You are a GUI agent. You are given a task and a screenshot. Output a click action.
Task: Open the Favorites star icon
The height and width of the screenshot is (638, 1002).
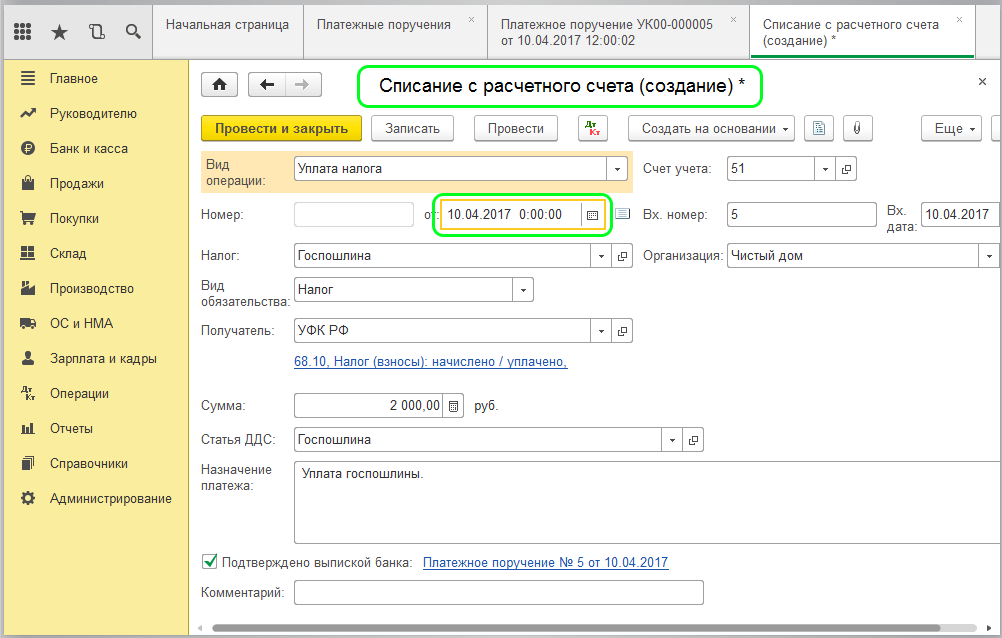tap(59, 31)
